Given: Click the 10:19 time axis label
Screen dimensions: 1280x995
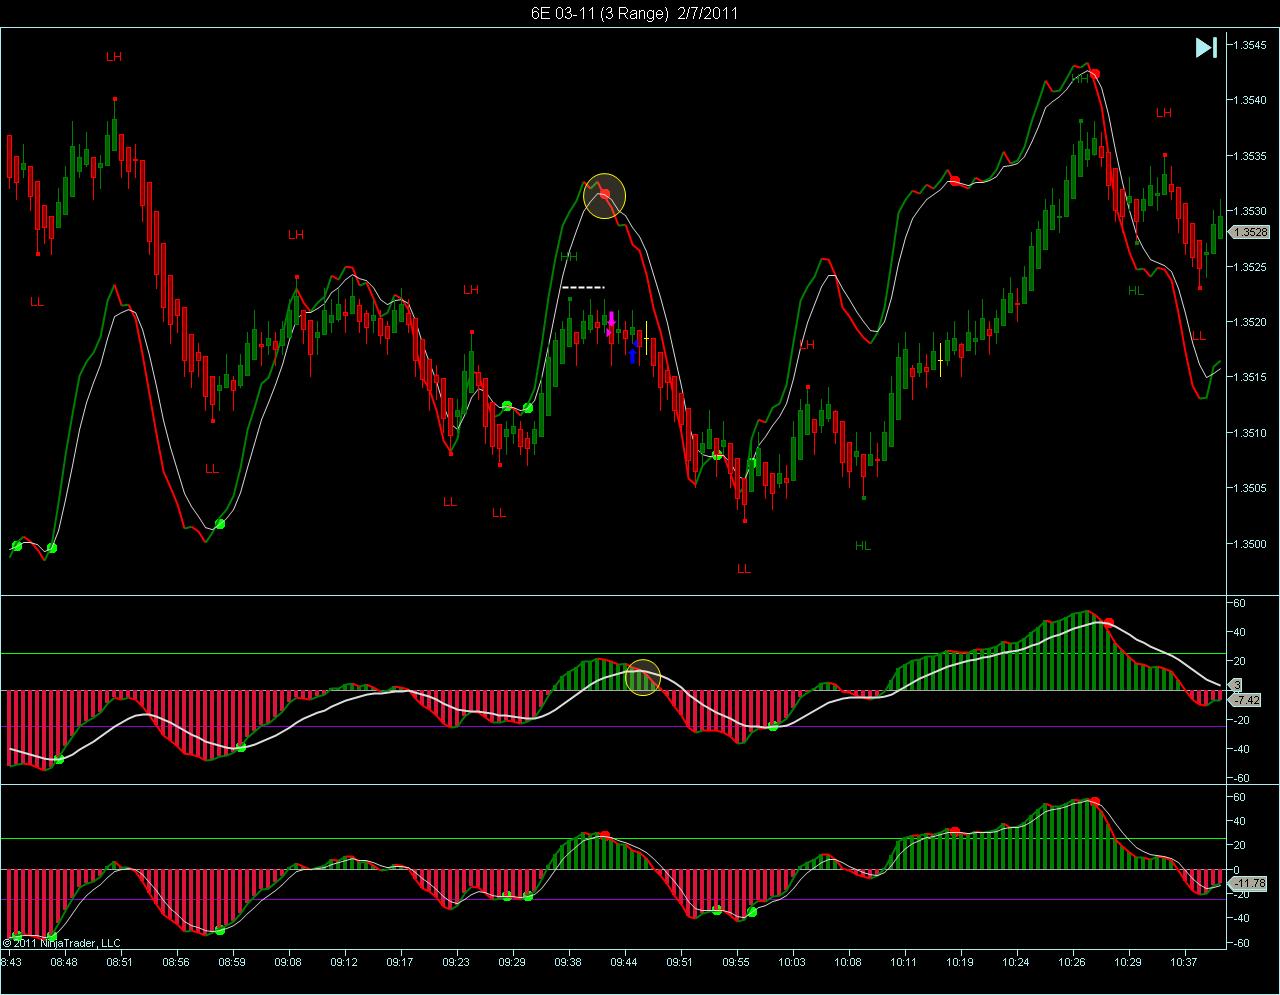Looking at the screenshot, I should click(960, 962).
